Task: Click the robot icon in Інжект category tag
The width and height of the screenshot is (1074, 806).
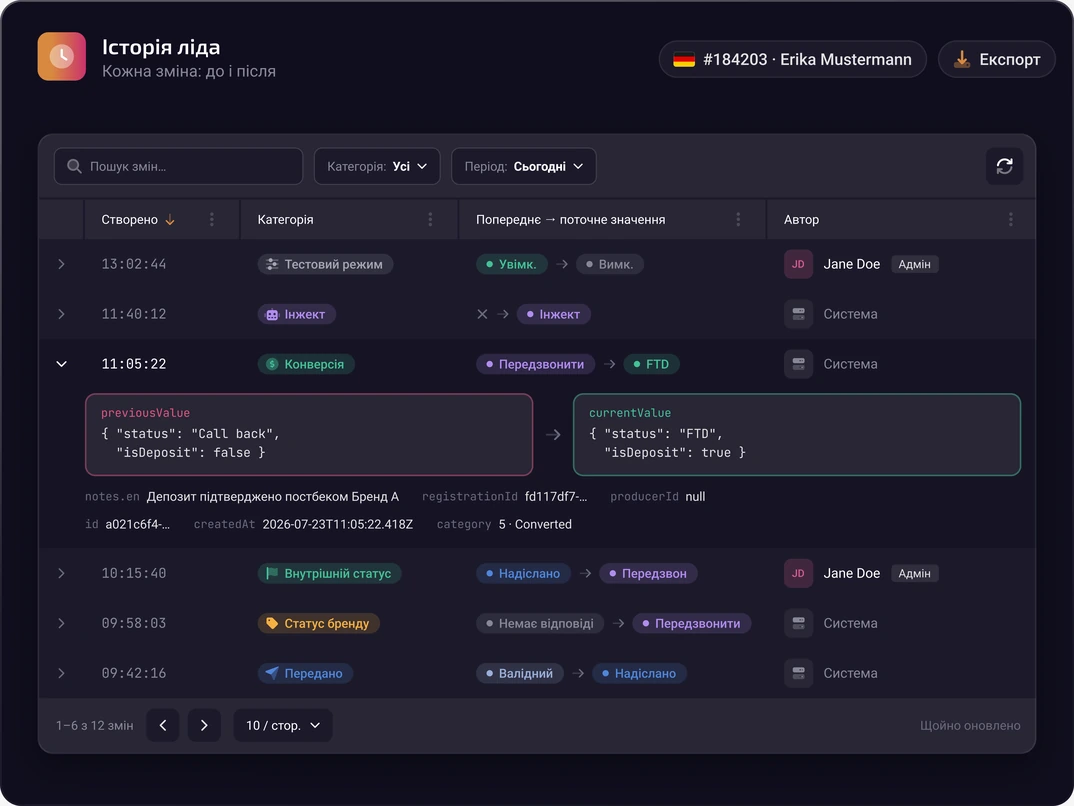Action: [272, 314]
